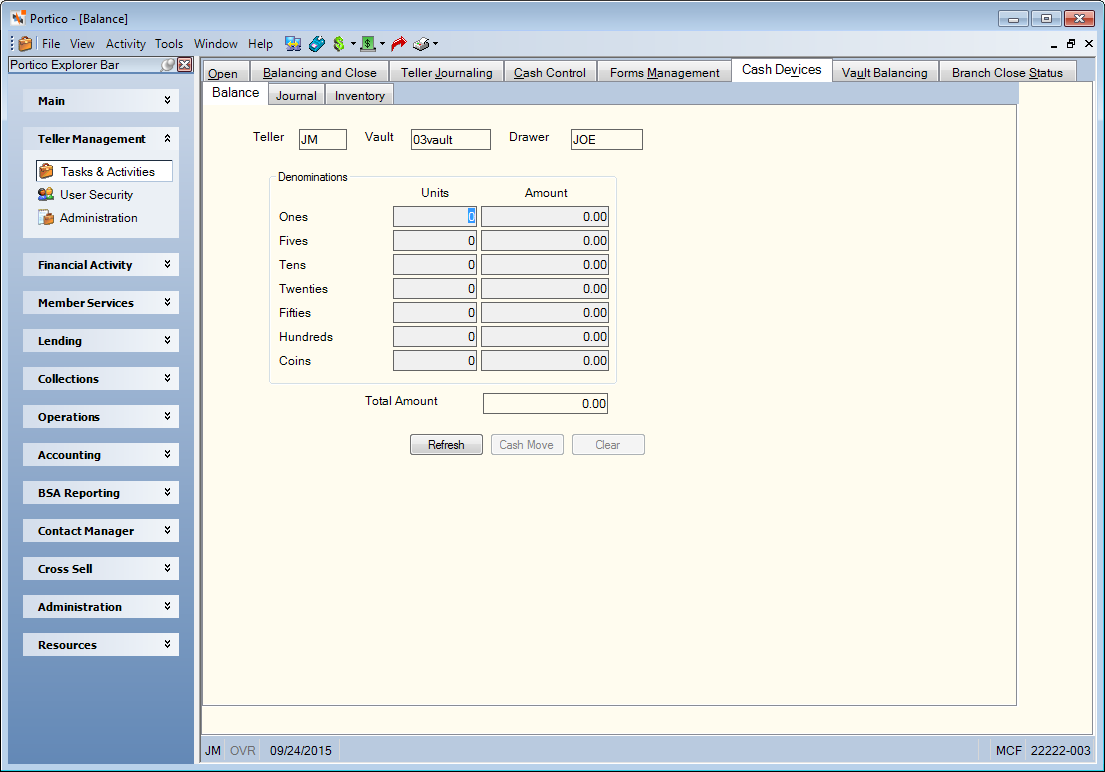Screen dimensions: 1105x772
Task: Click the Cash Move button
Action: point(526,445)
